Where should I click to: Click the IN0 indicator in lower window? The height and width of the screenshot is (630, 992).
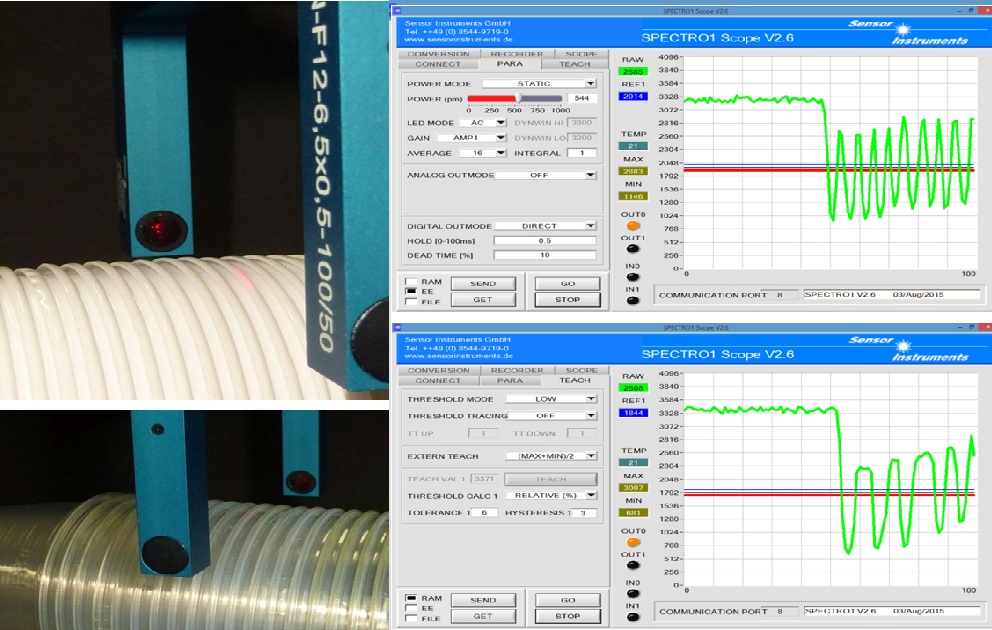click(633, 593)
